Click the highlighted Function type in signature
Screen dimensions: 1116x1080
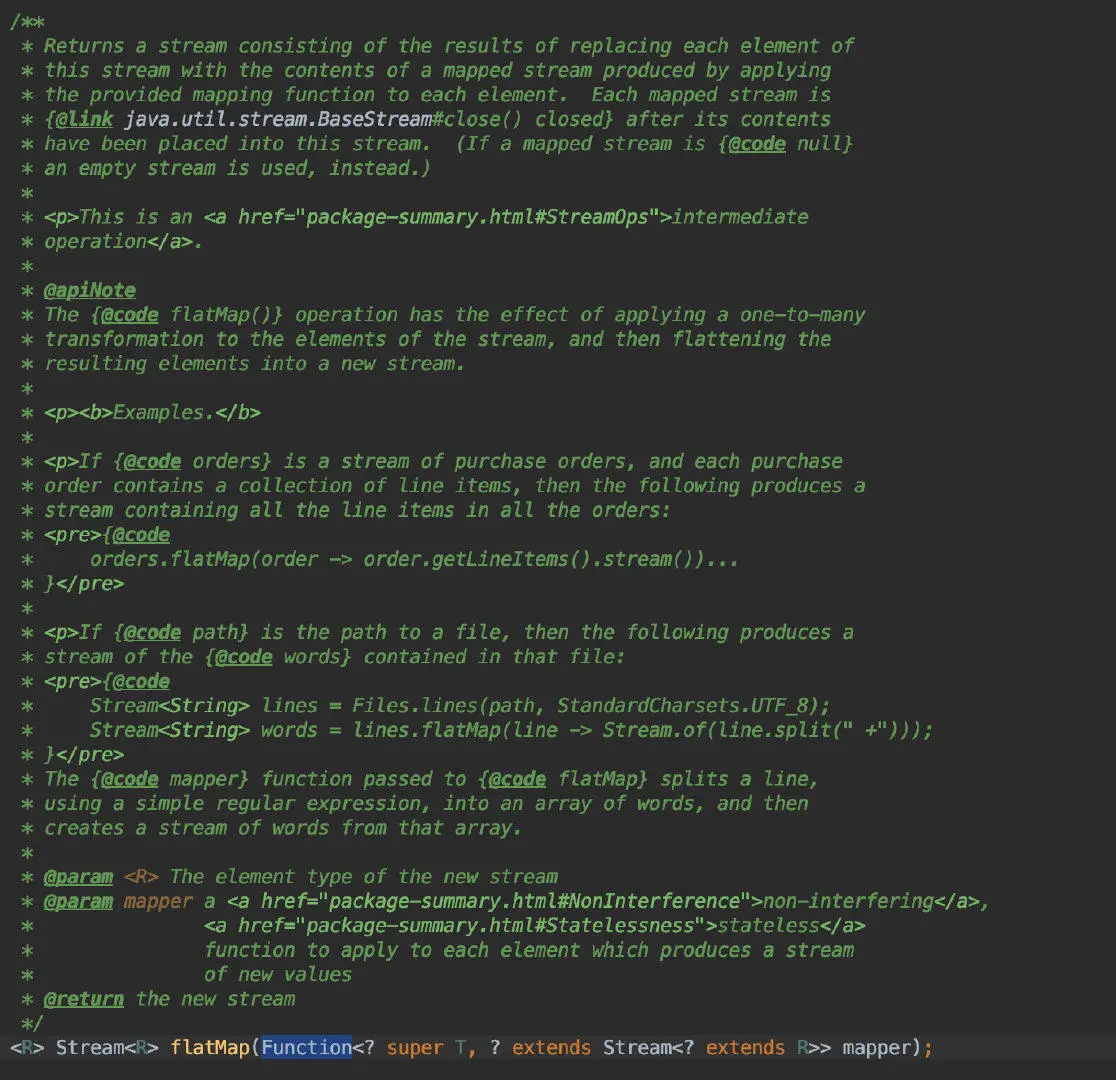(x=307, y=1047)
